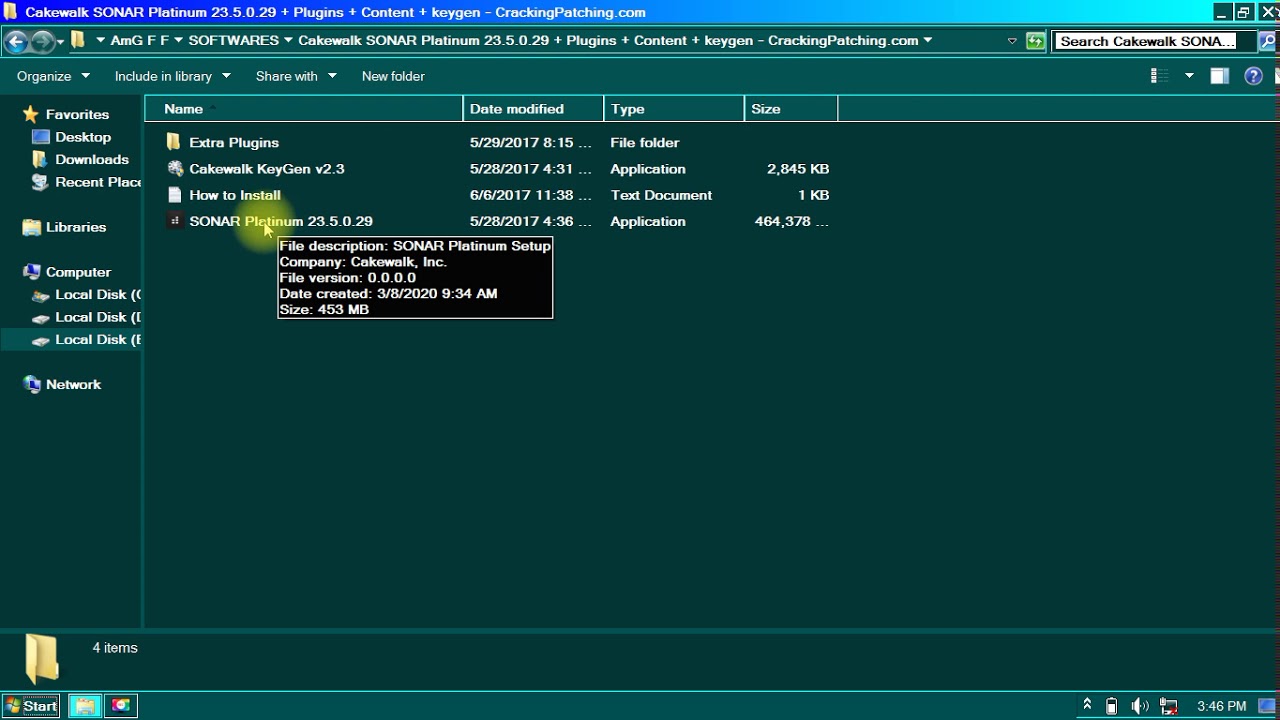Click the Favorites star icon

30,114
